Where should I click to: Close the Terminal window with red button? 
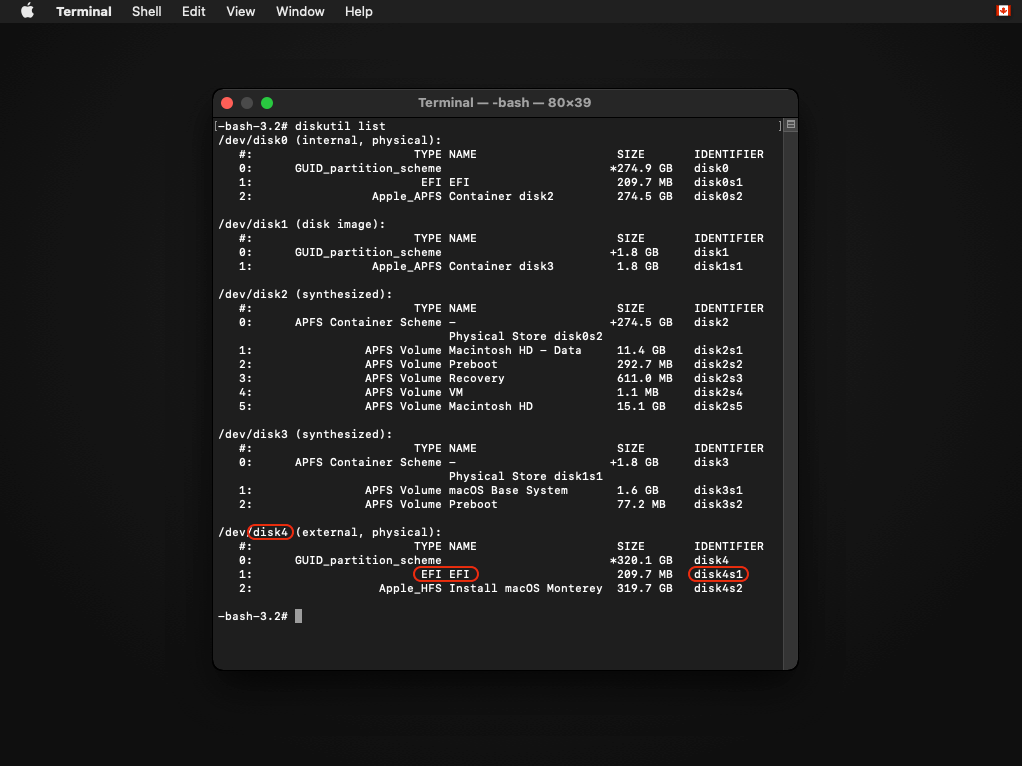coord(227,103)
